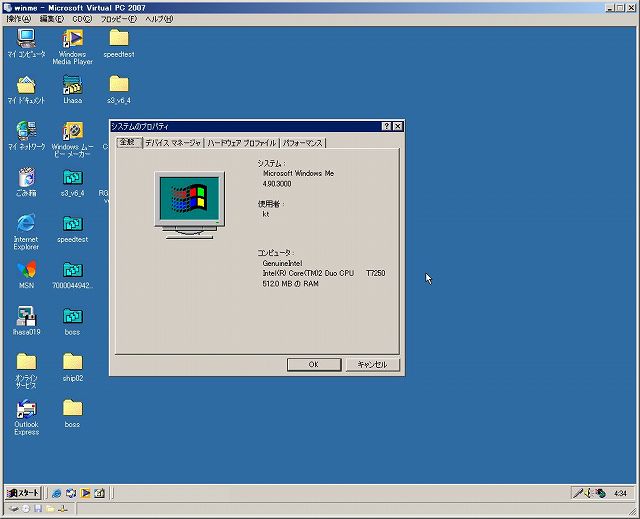Open the CD(C) menu
640x519 pixels.
(x=82, y=19)
